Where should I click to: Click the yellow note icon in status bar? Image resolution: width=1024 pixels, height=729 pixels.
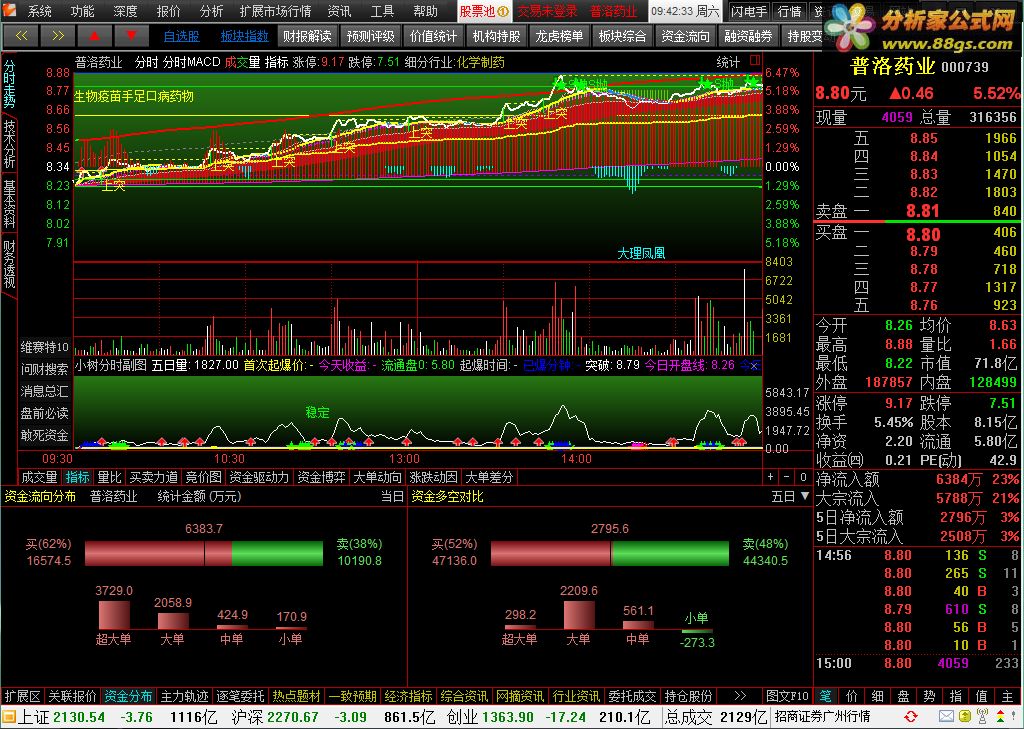964,717
